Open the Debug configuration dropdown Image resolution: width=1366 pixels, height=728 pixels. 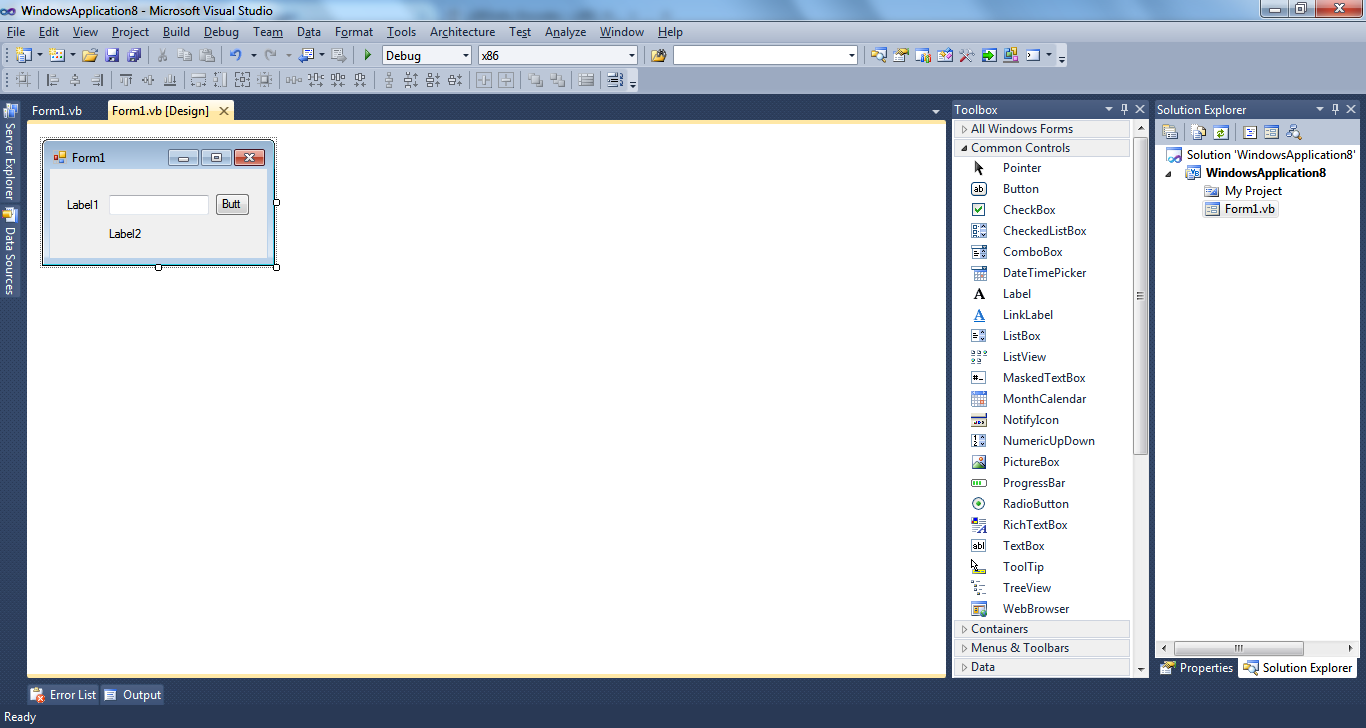(465, 55)
